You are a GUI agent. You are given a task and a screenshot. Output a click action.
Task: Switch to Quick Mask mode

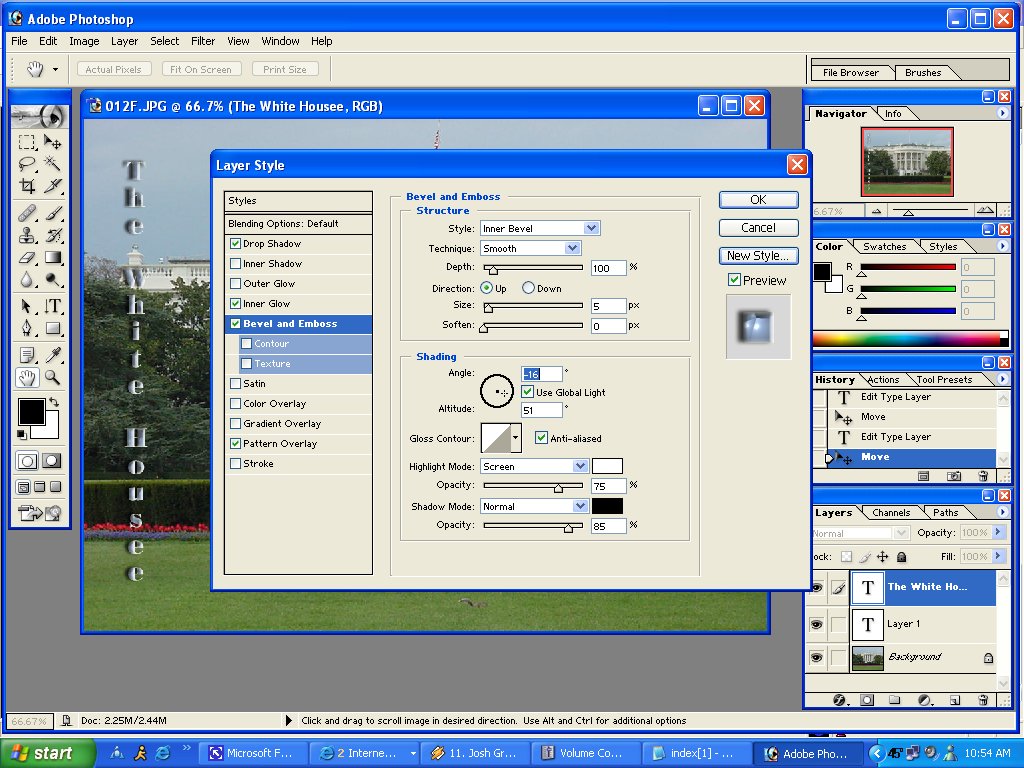(52, 461)
